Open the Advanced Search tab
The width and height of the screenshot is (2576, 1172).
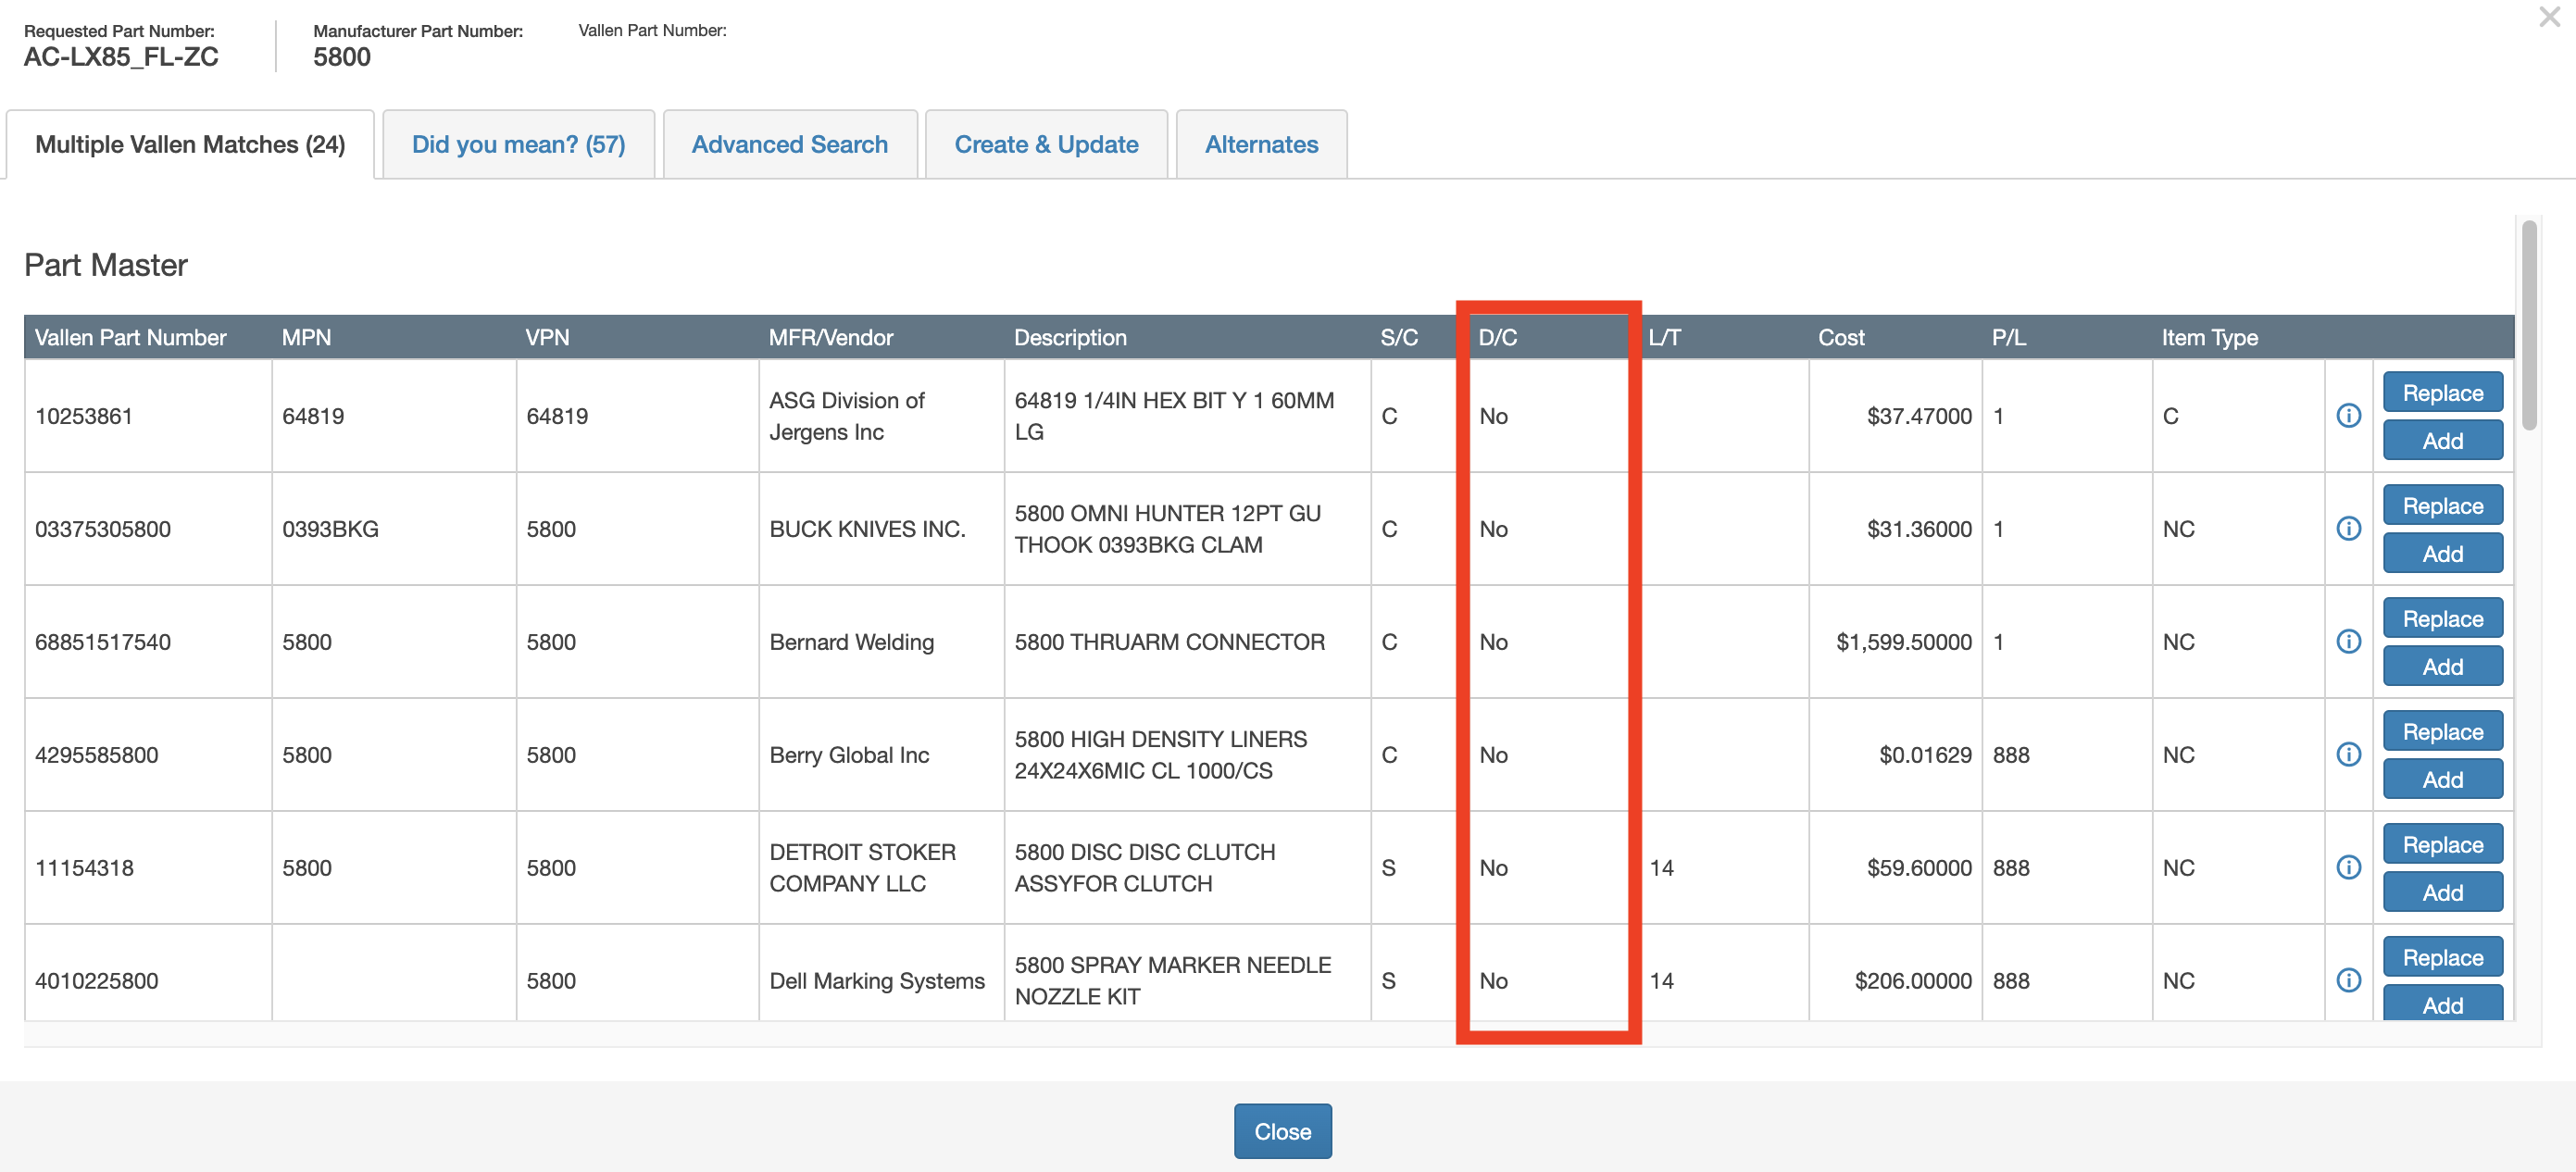789,145
